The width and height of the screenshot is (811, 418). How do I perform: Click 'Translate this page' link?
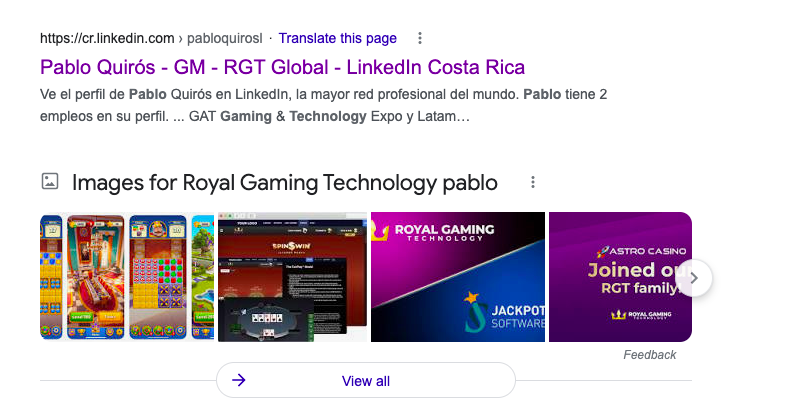pyautogui.click(x=338, y=38)
